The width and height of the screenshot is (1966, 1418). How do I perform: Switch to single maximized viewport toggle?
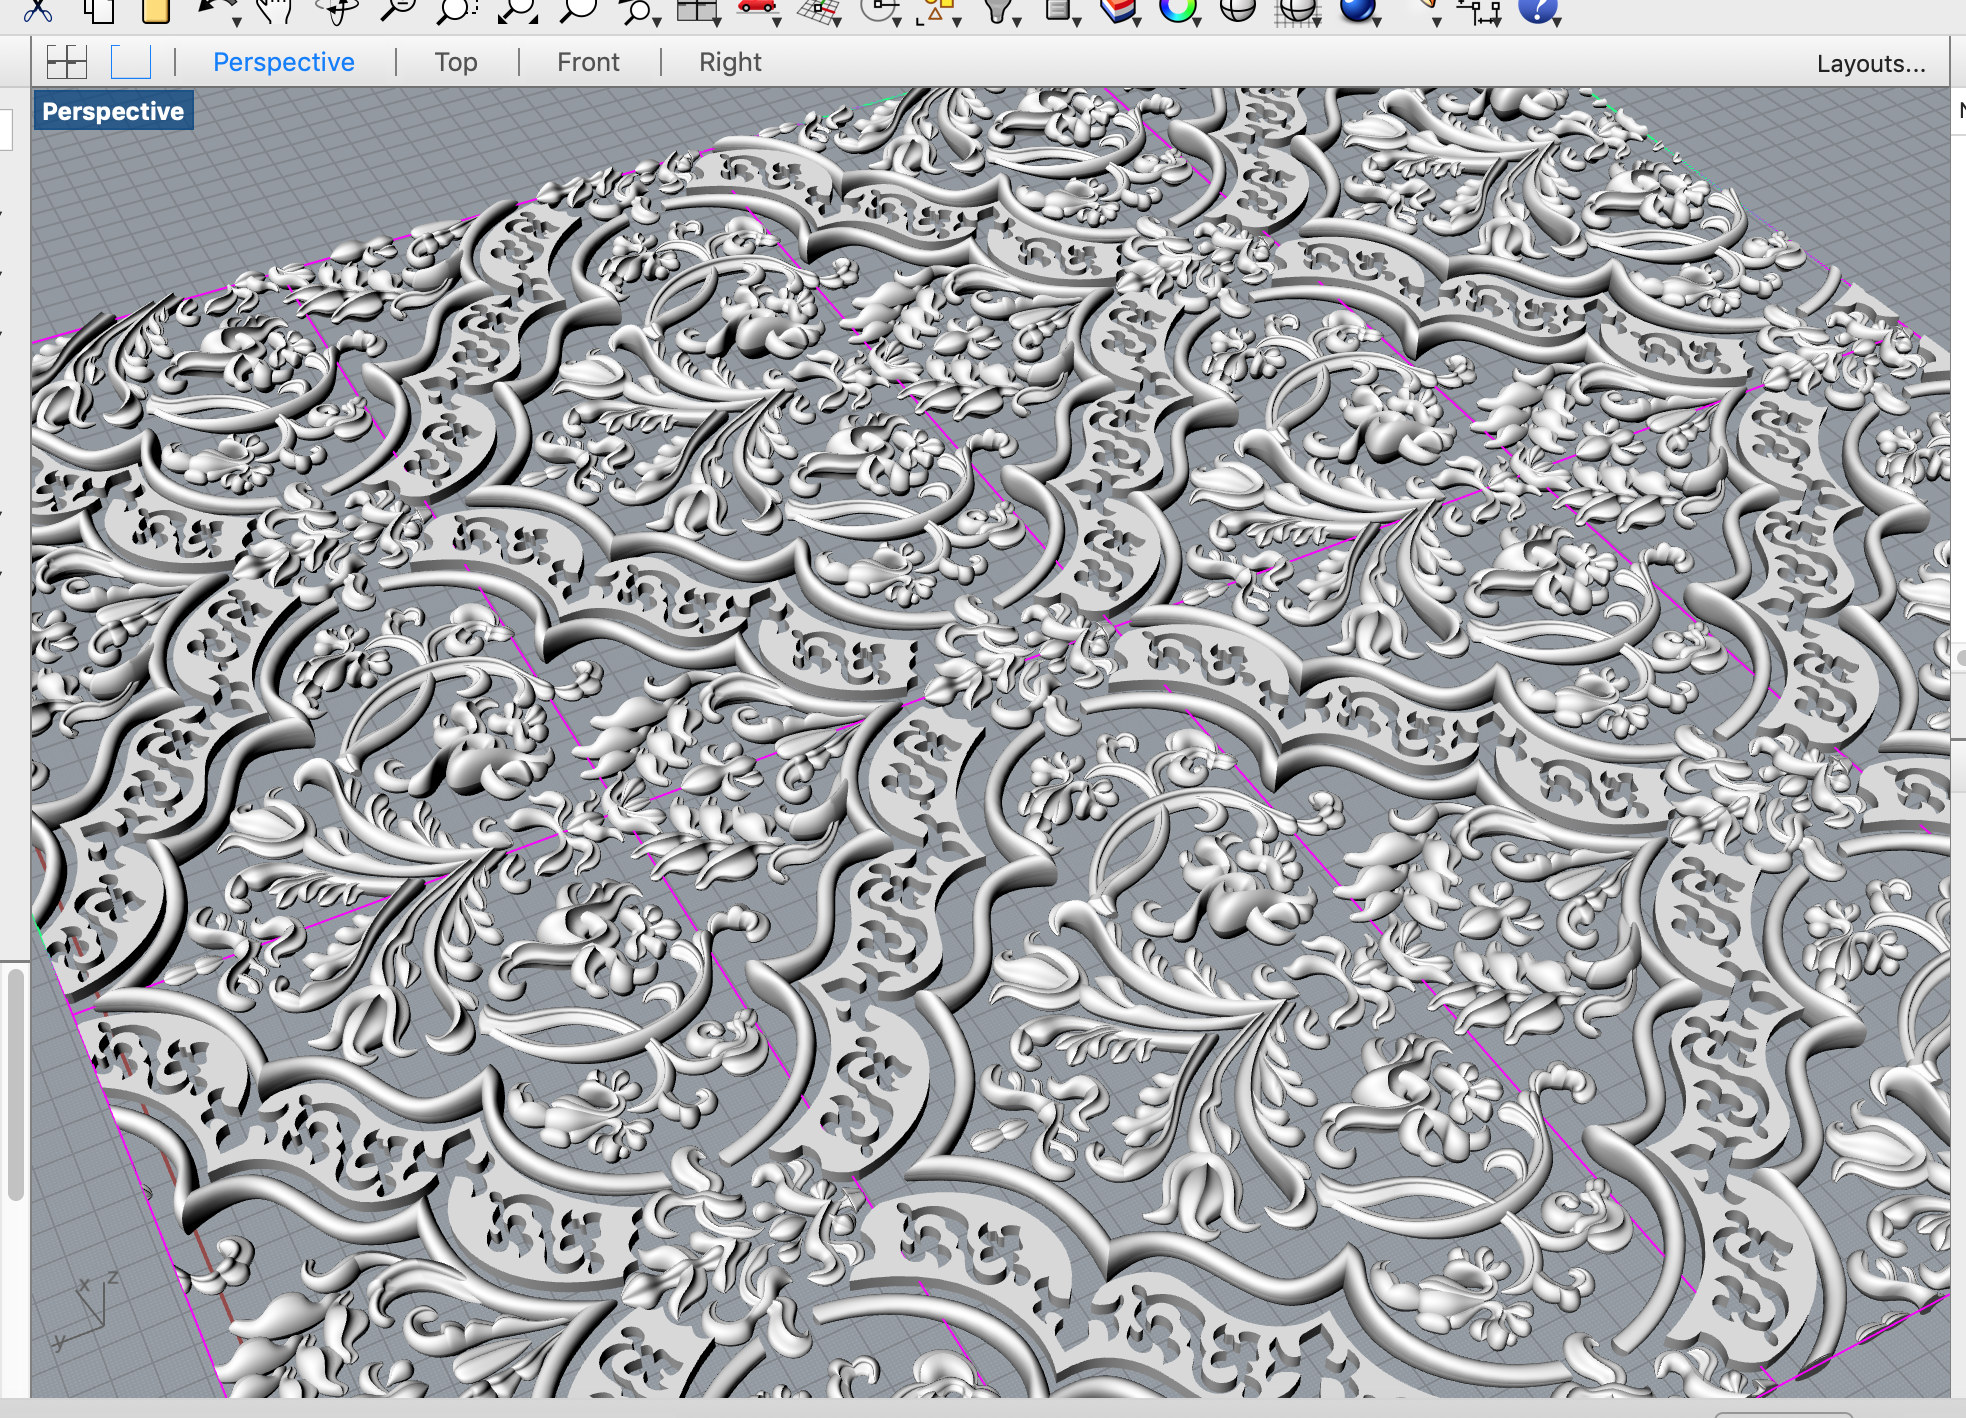coord(131,62)
